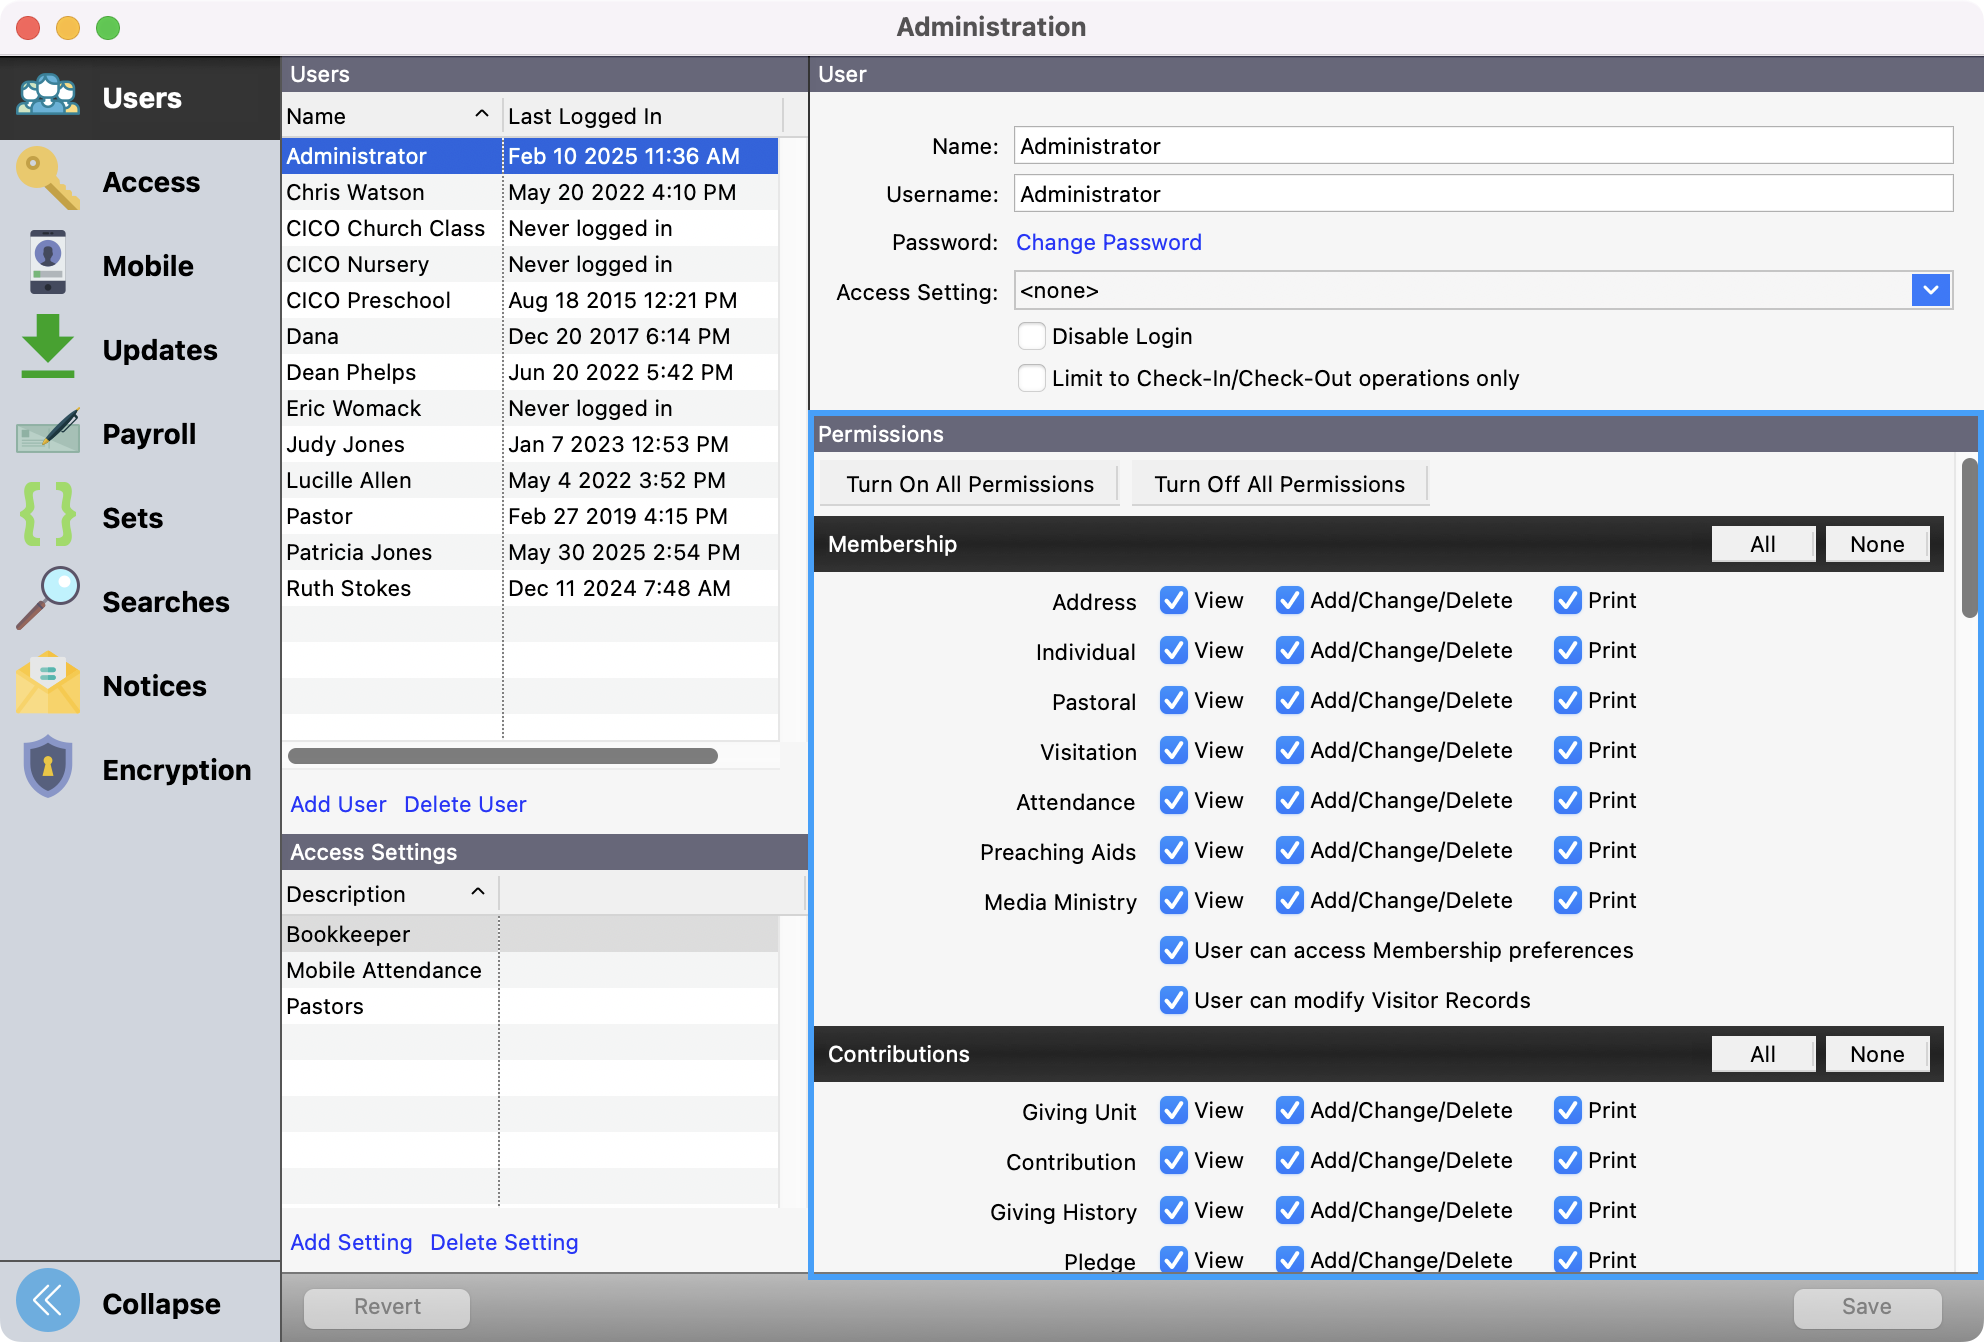
Task: Click Turn Off All Permissions button
Action: [1279, 484]
